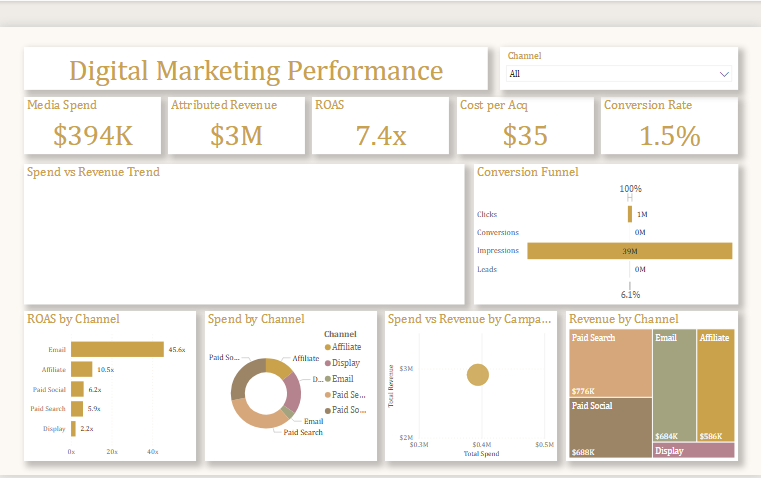The width and height of the screenshot is (761, 478).
Task: Click the Email legend color marker
Action: coord(328,379)
